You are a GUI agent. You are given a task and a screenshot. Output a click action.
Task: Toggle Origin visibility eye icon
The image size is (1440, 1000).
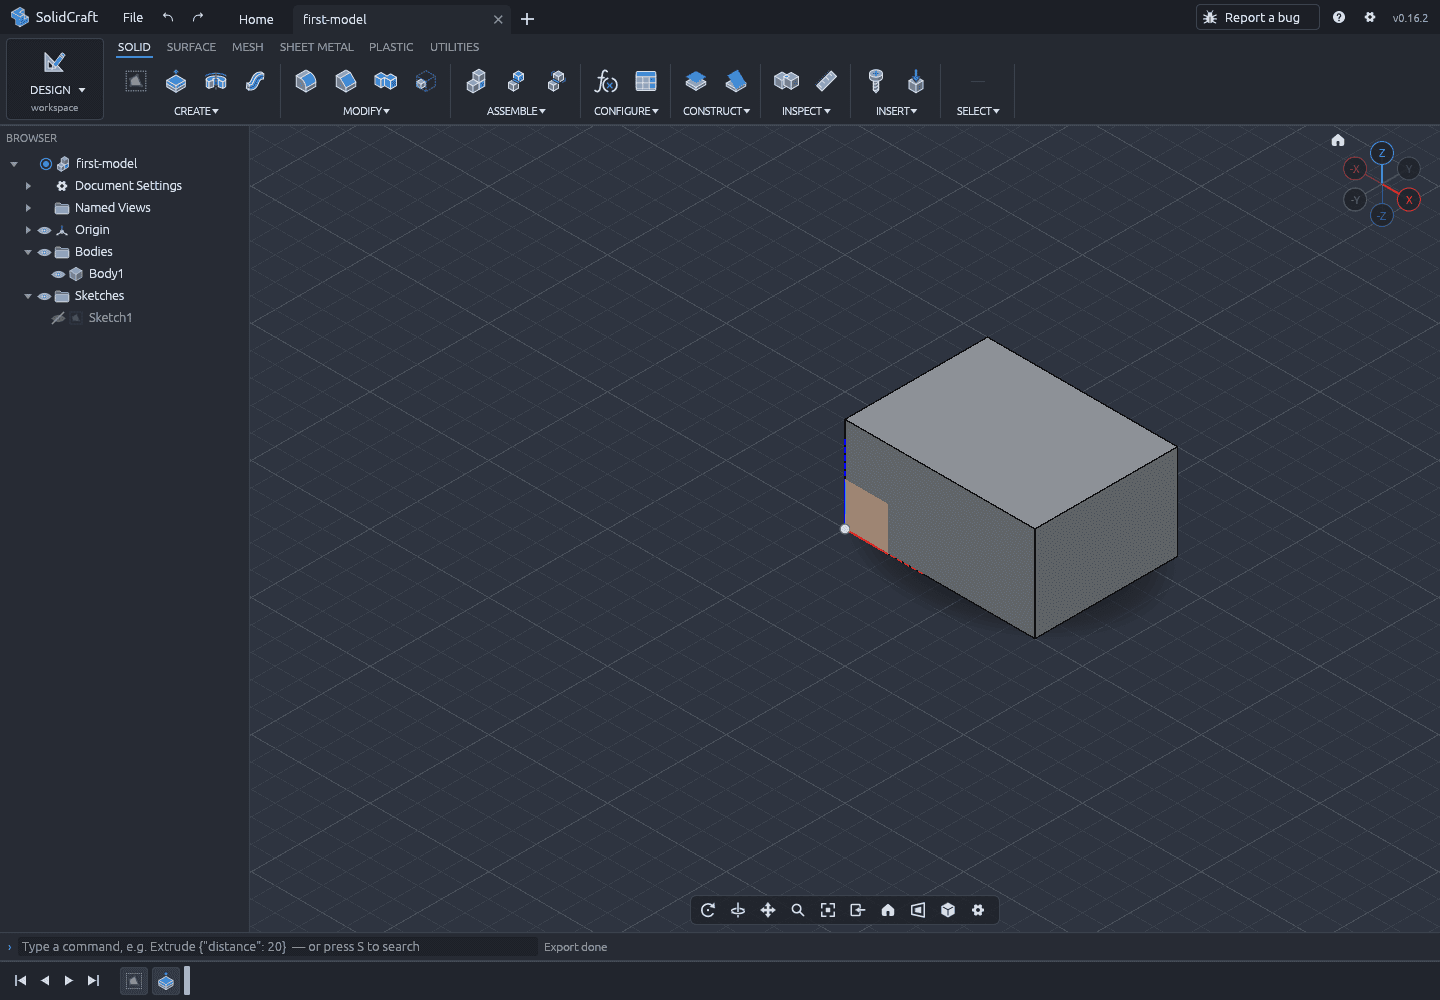pos(44,230)
